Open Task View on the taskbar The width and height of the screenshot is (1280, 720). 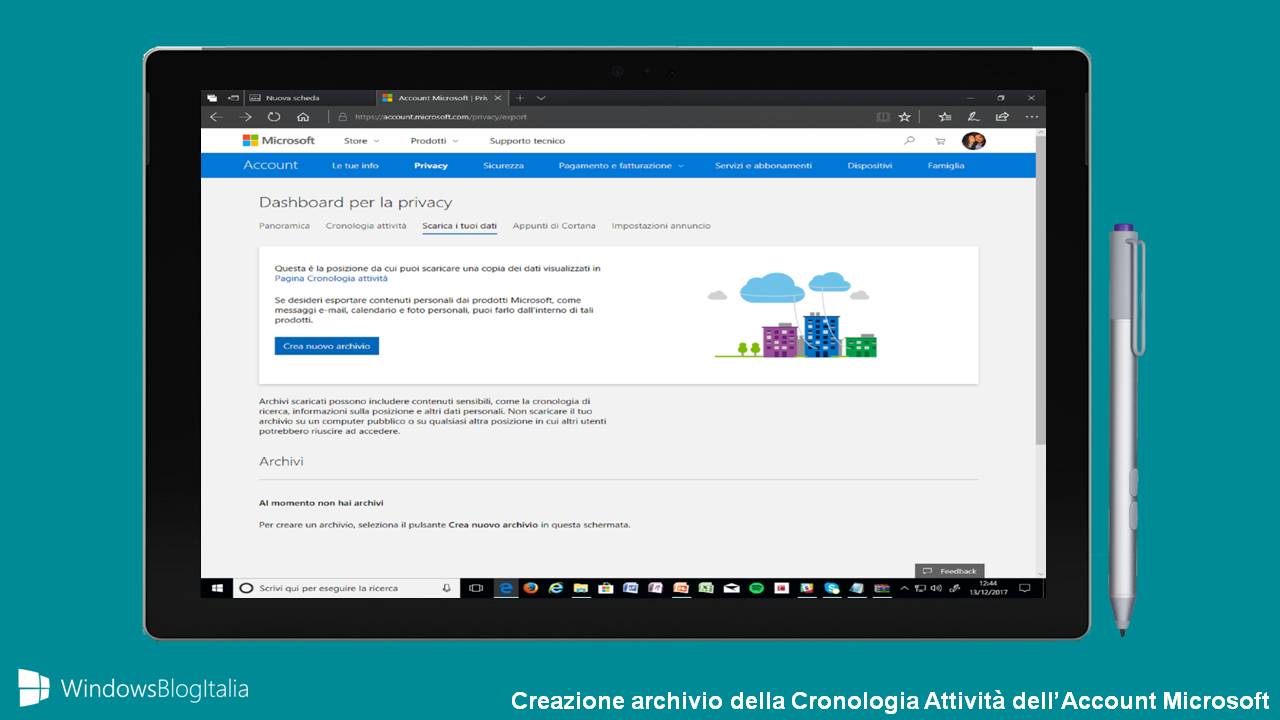tap(475, 588)
